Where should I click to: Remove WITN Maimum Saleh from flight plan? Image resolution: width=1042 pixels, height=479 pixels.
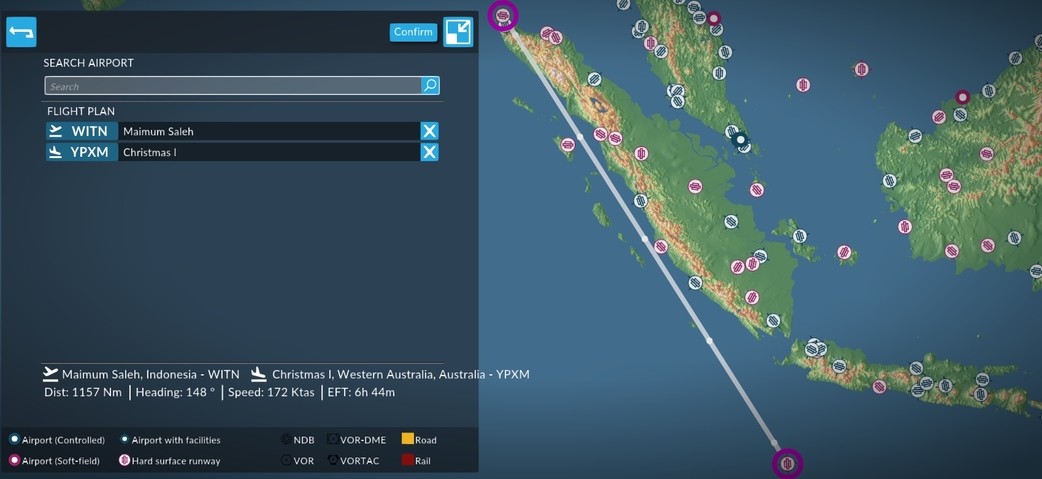tap(429, 131)
